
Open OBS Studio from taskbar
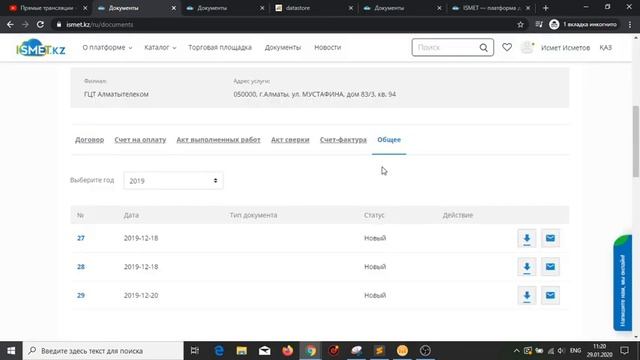coord(425,351)
